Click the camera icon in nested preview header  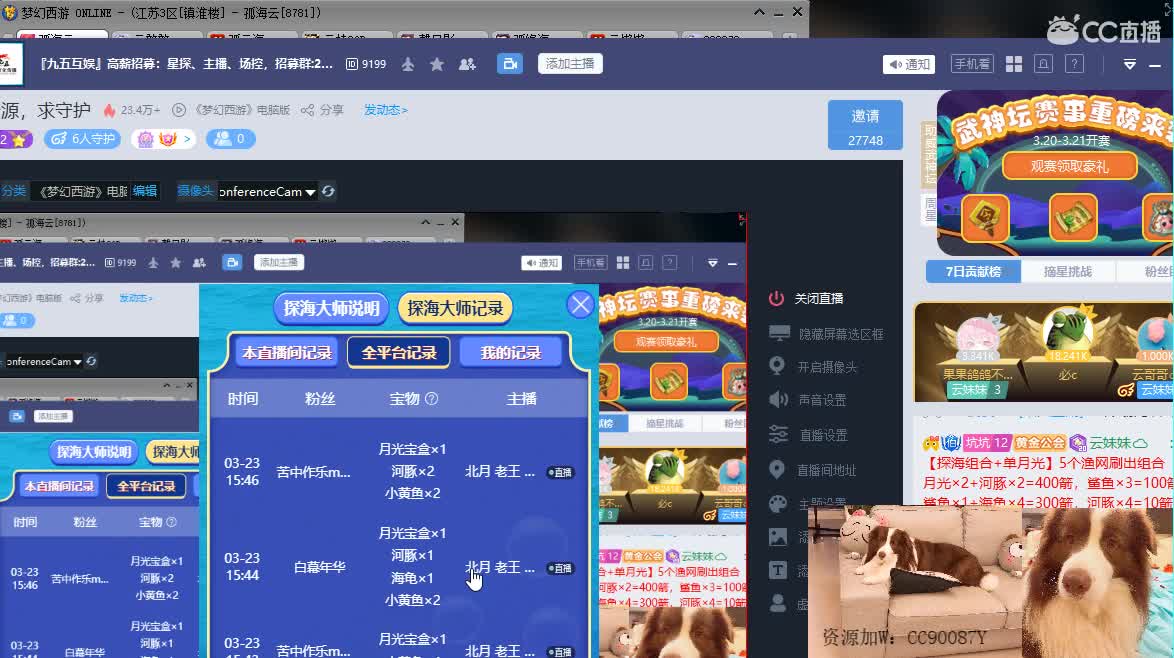coord(232,262)
